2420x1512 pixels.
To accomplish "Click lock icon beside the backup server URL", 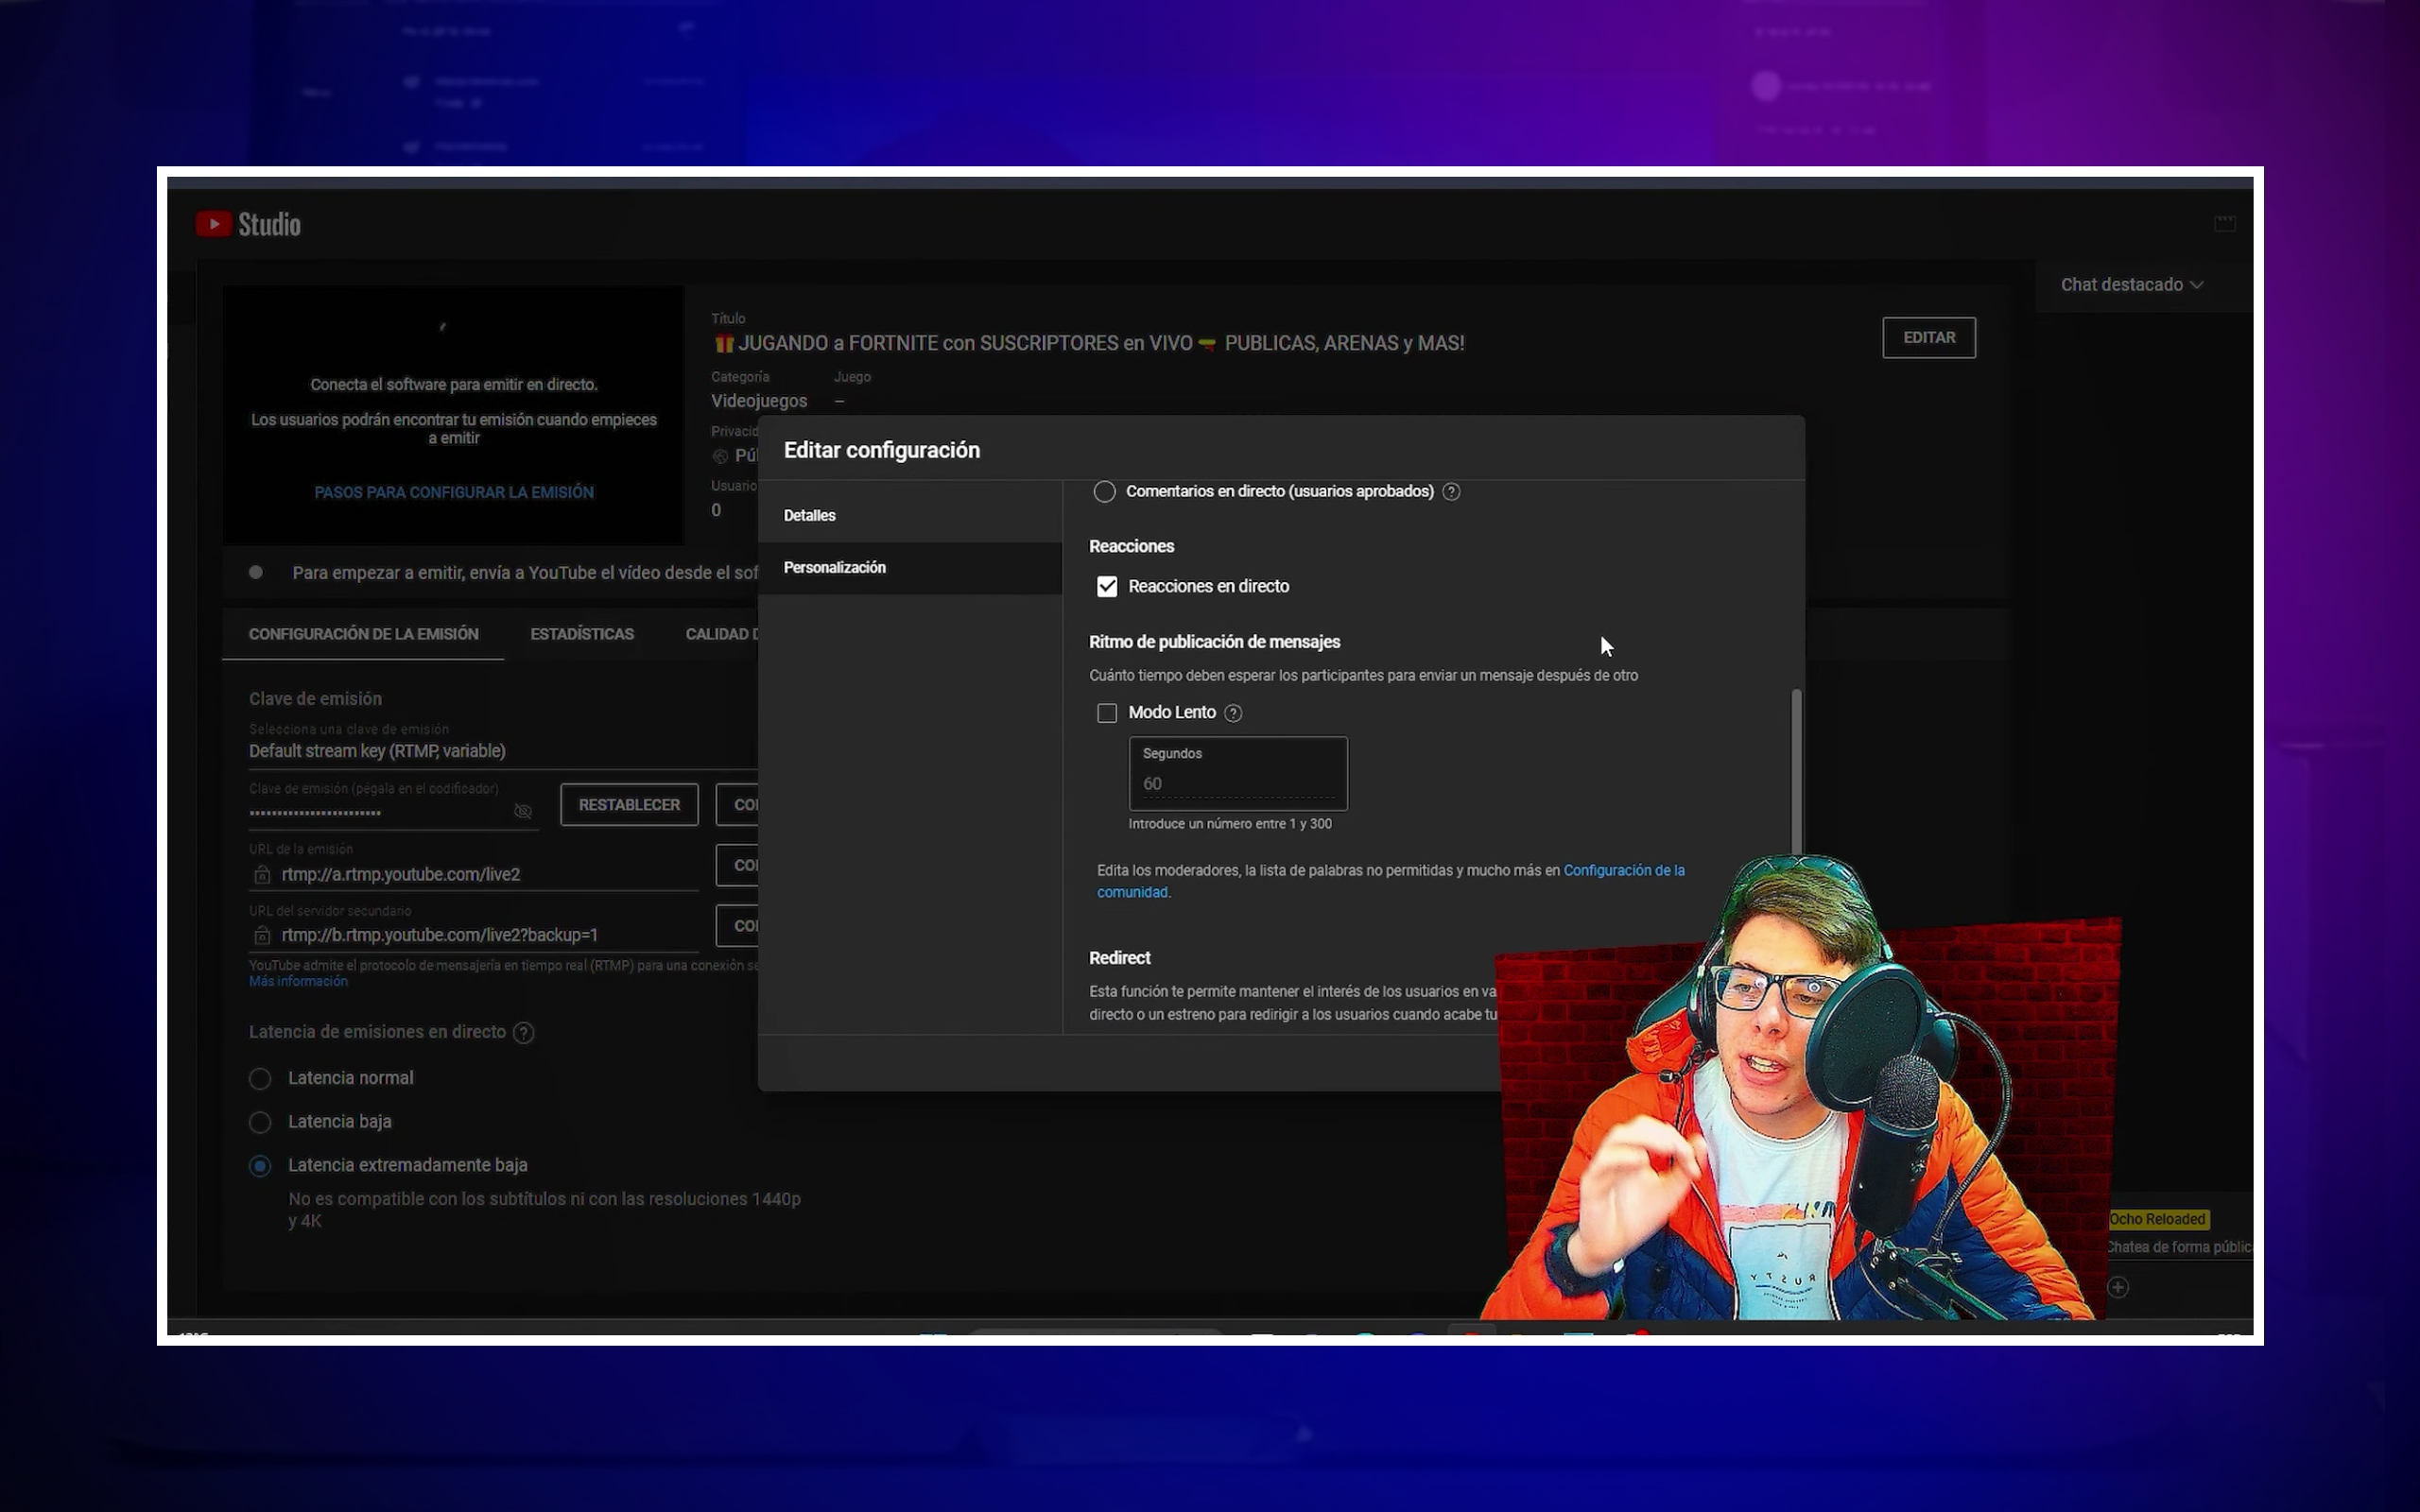I will pyautogui.click(x=262, y=935).
